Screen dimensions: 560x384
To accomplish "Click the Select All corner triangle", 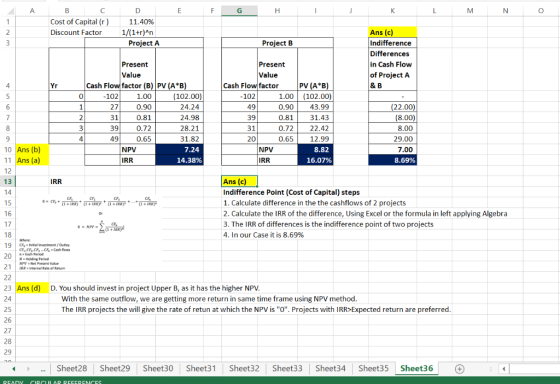I will click(11, 11).
